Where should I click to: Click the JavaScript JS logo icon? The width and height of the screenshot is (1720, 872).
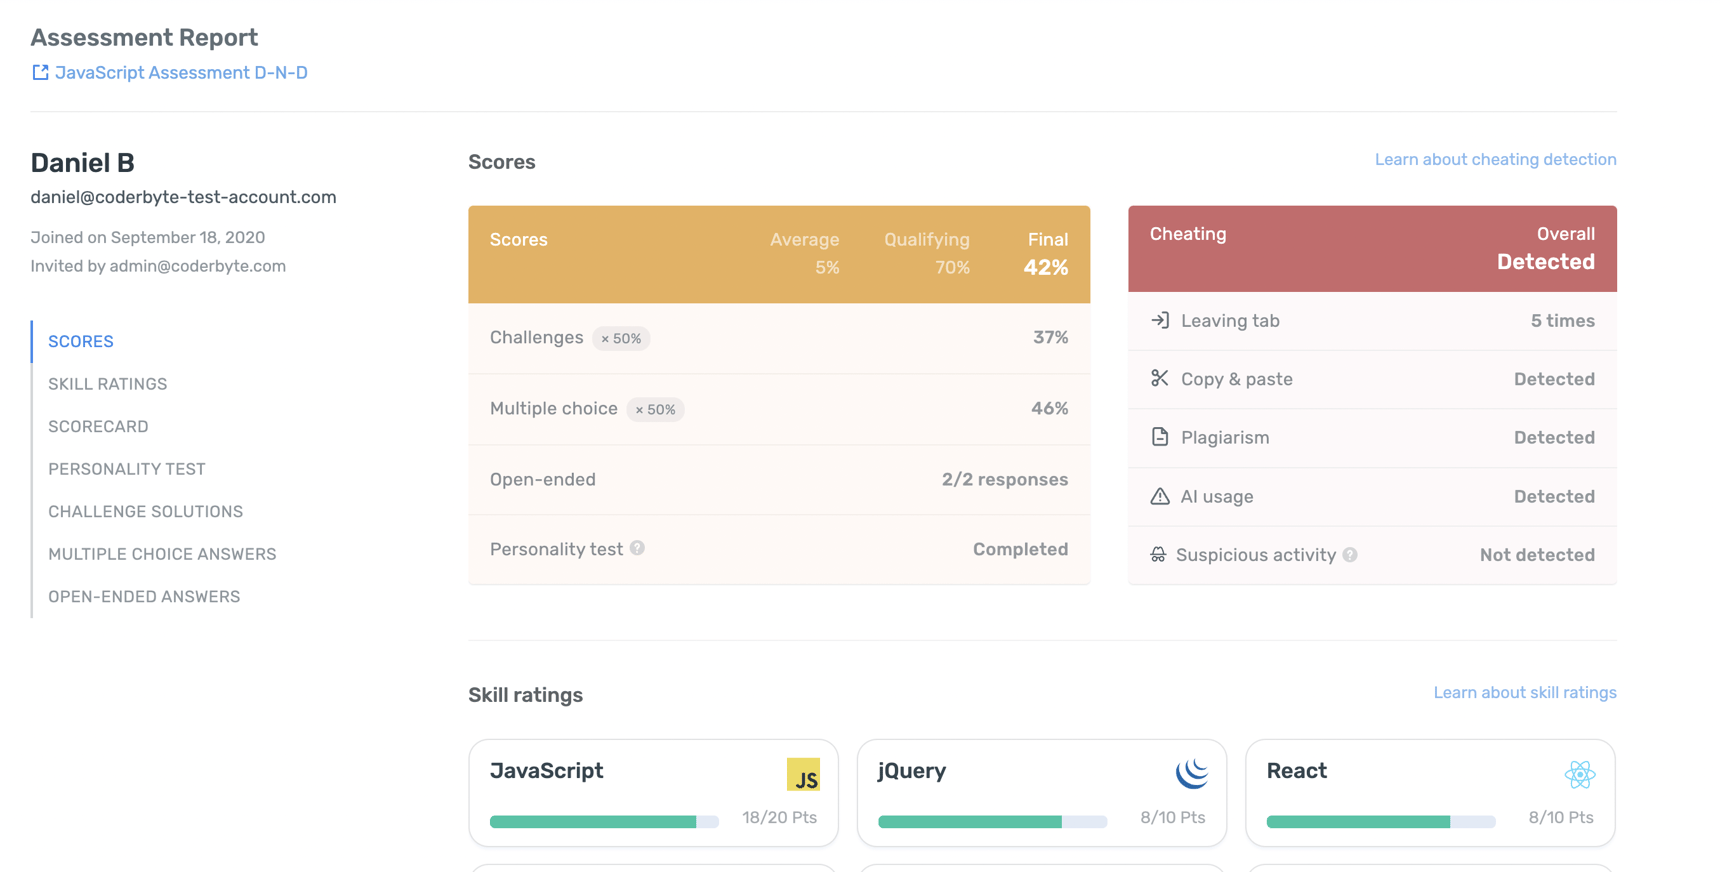tap(802, 775)
